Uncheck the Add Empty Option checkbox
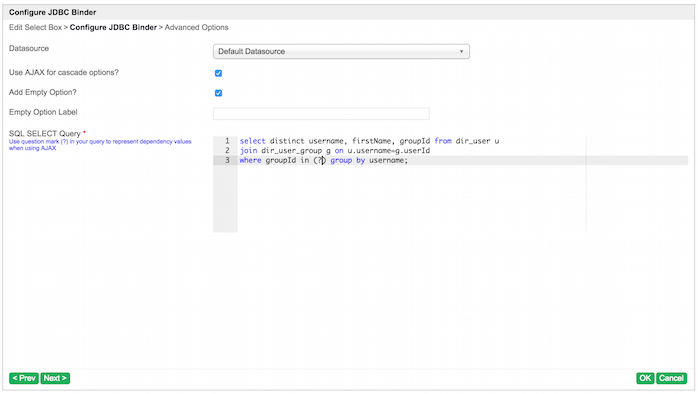The image size is (698, 394). 218,93
